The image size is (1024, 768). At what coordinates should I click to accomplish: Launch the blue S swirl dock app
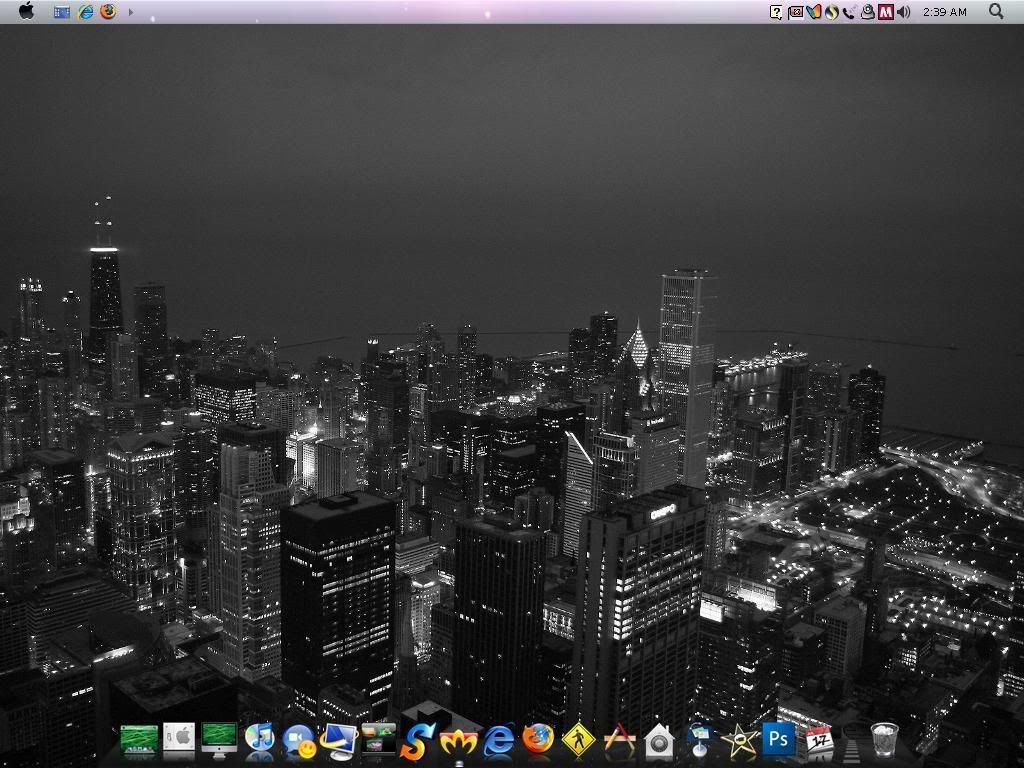(x=418, y=741)
